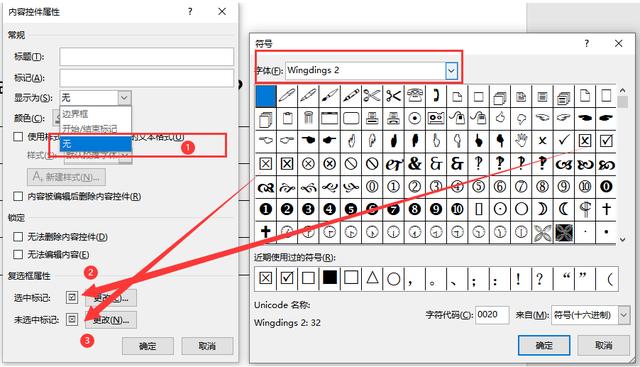Pick the printer symbol in second row
The width and height of the screenshot is (640, 367).
coord(372,119)
